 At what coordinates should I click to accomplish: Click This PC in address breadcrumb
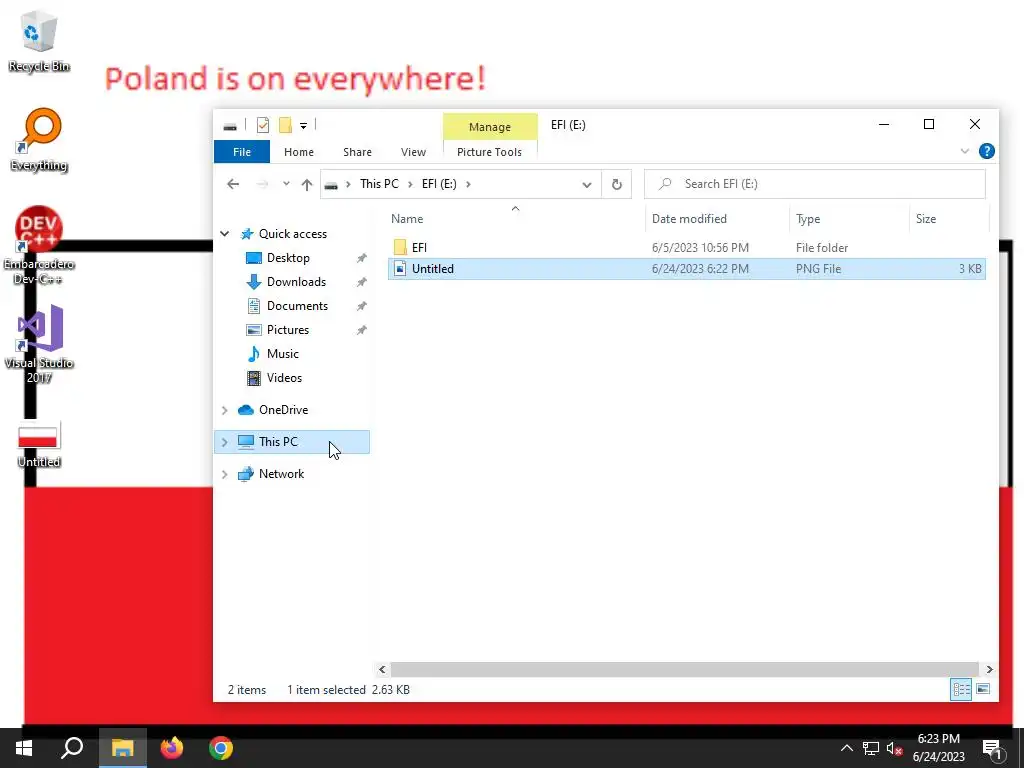click(379, 184)
